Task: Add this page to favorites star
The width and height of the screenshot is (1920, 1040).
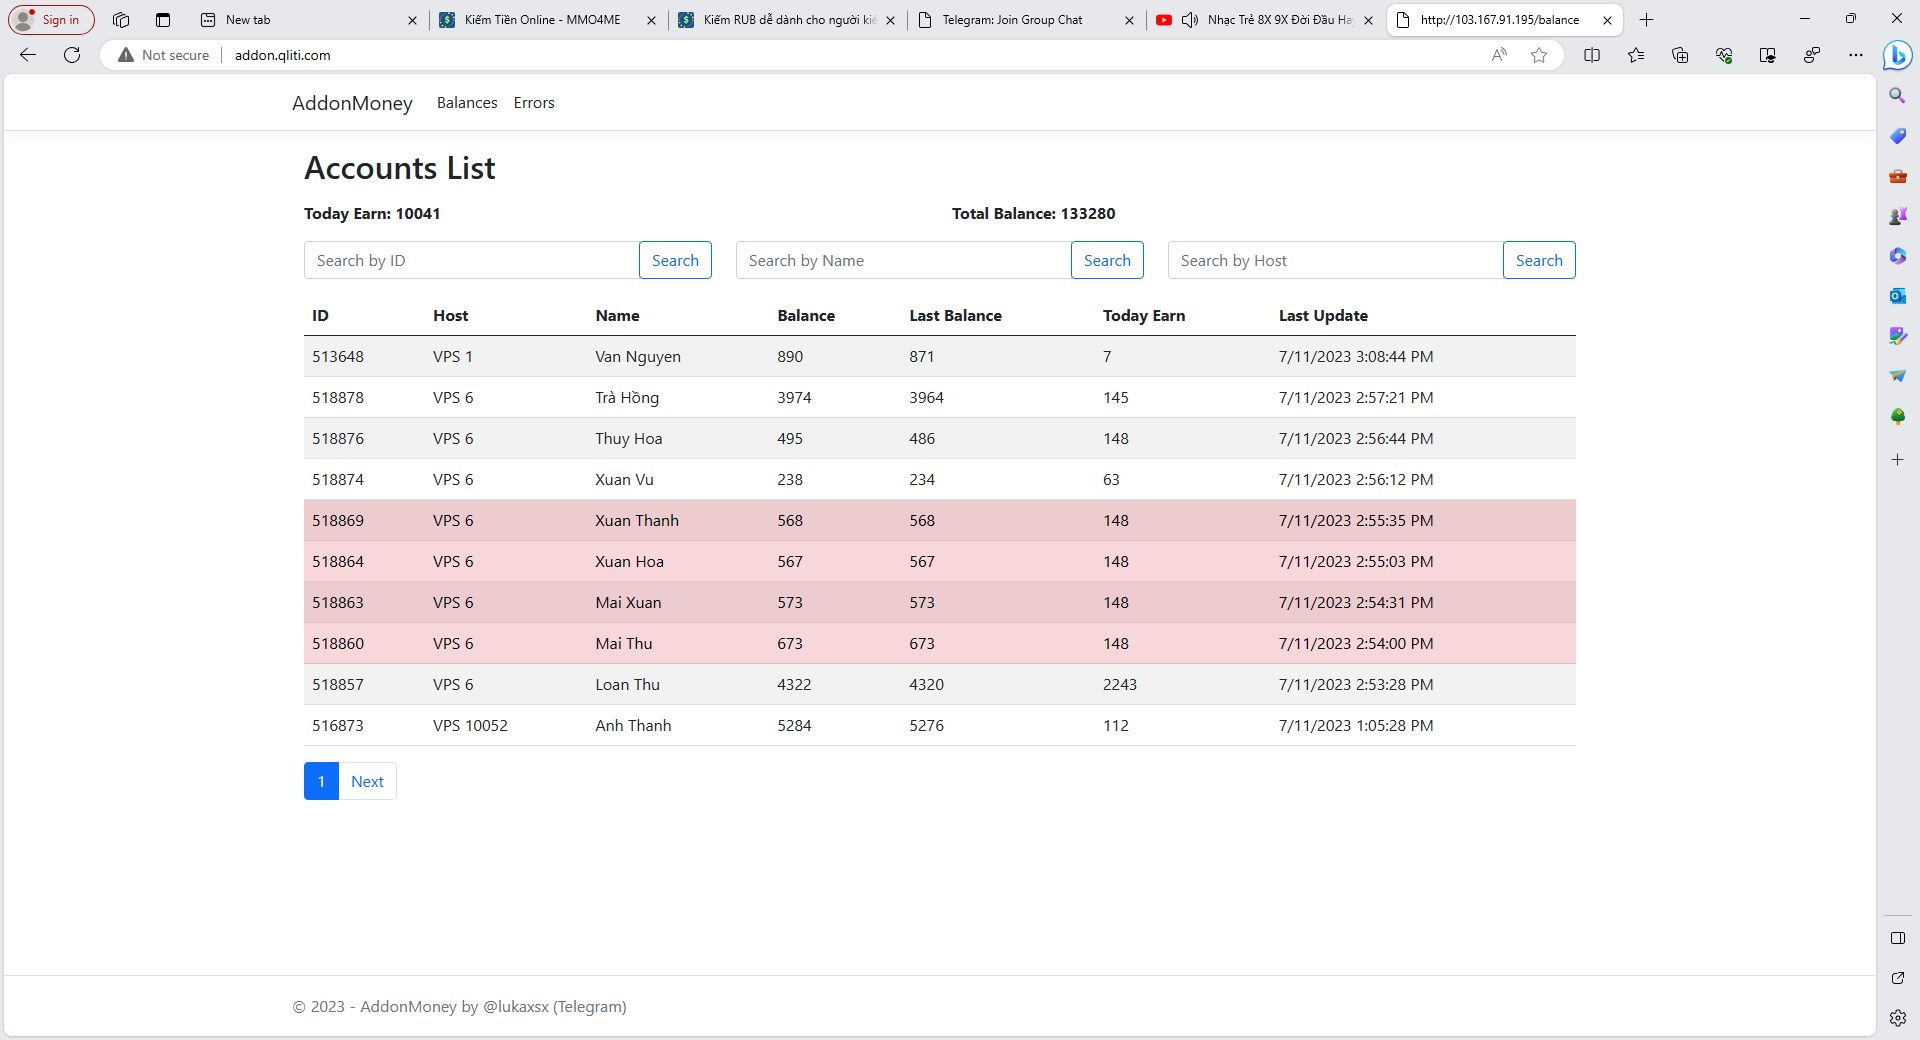Action: [x=1539, y=55]
